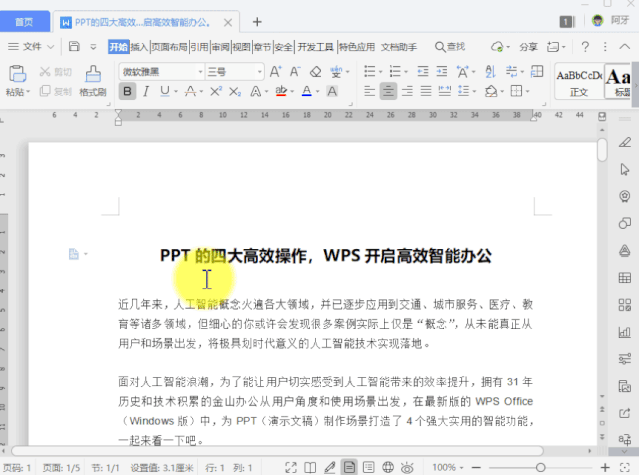The height and width of the screenshot is (475, 639).
Task: Add a new document tab with plus
Action: coord(257,22)
